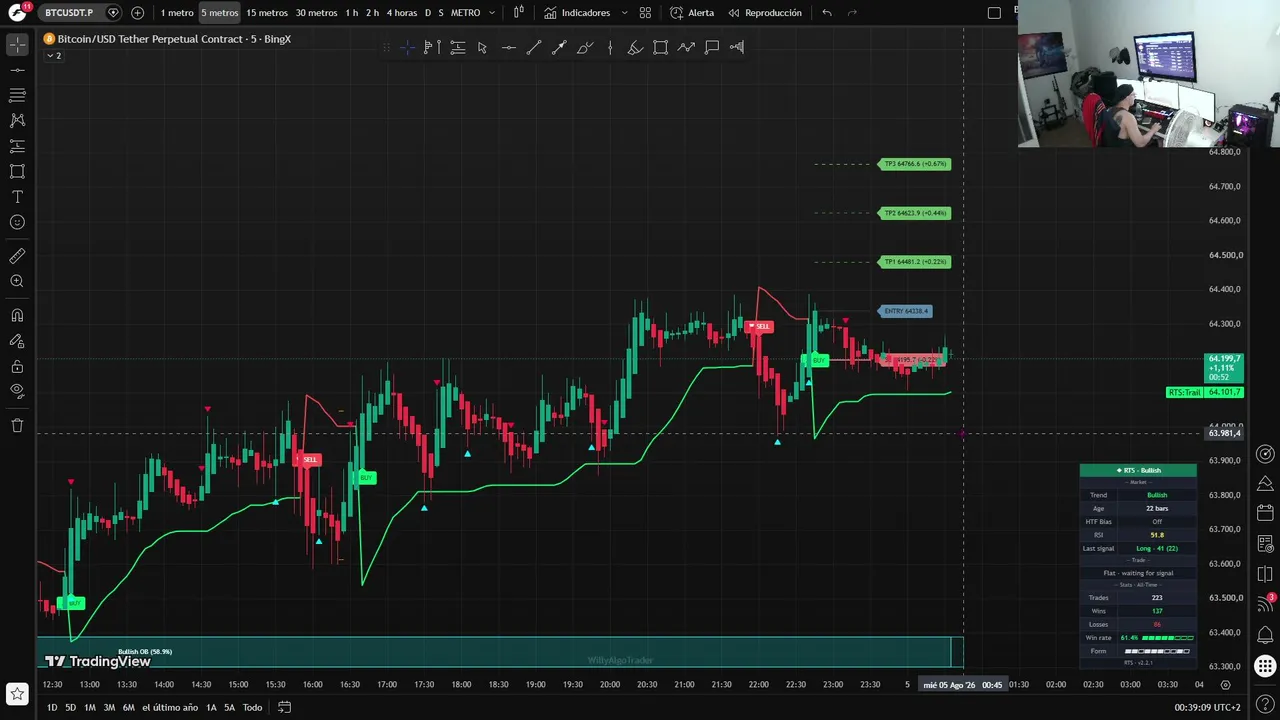Start bar Reproducción mode

tap(765, 13)
